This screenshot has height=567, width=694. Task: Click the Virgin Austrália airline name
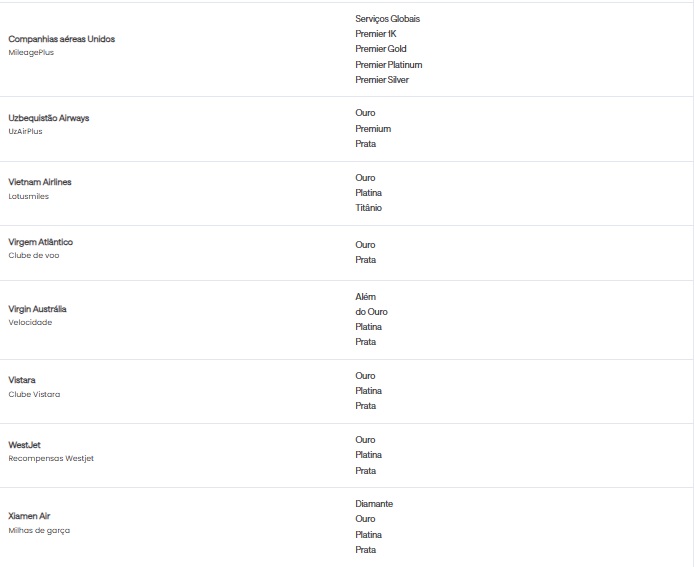click(x=37, y=309)
